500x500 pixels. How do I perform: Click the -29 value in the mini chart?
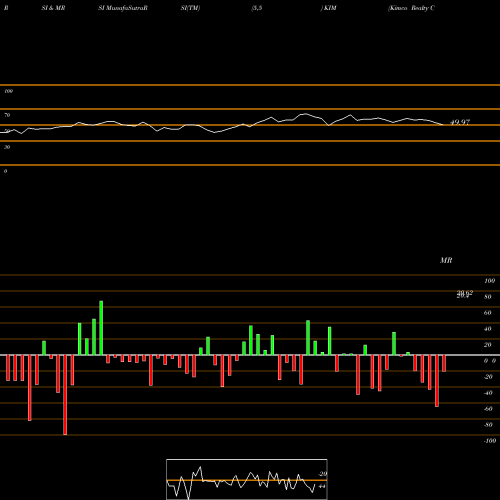(x=322, y=474)
